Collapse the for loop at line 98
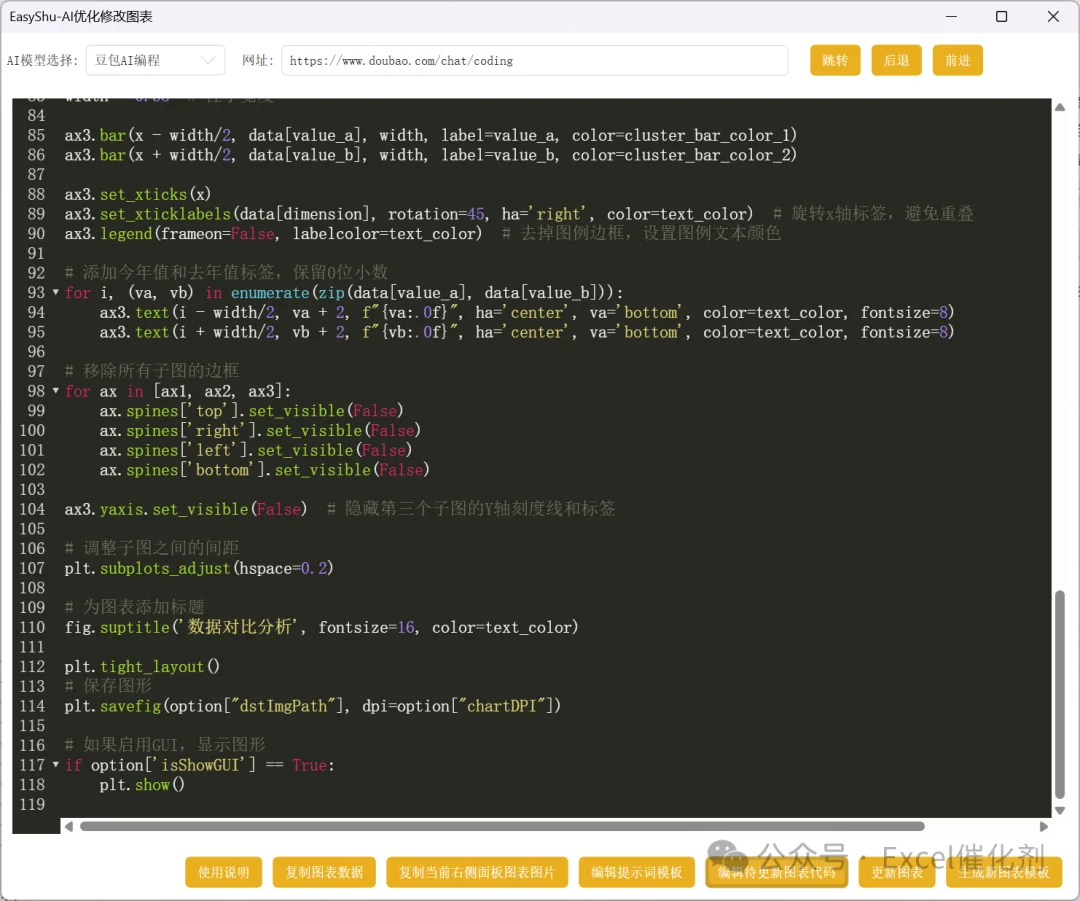Viewport: 1080px width, 901px height. coord(56,391)
